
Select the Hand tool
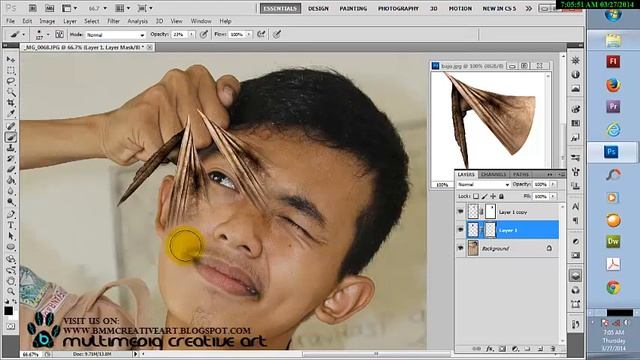tap(11, 281)
